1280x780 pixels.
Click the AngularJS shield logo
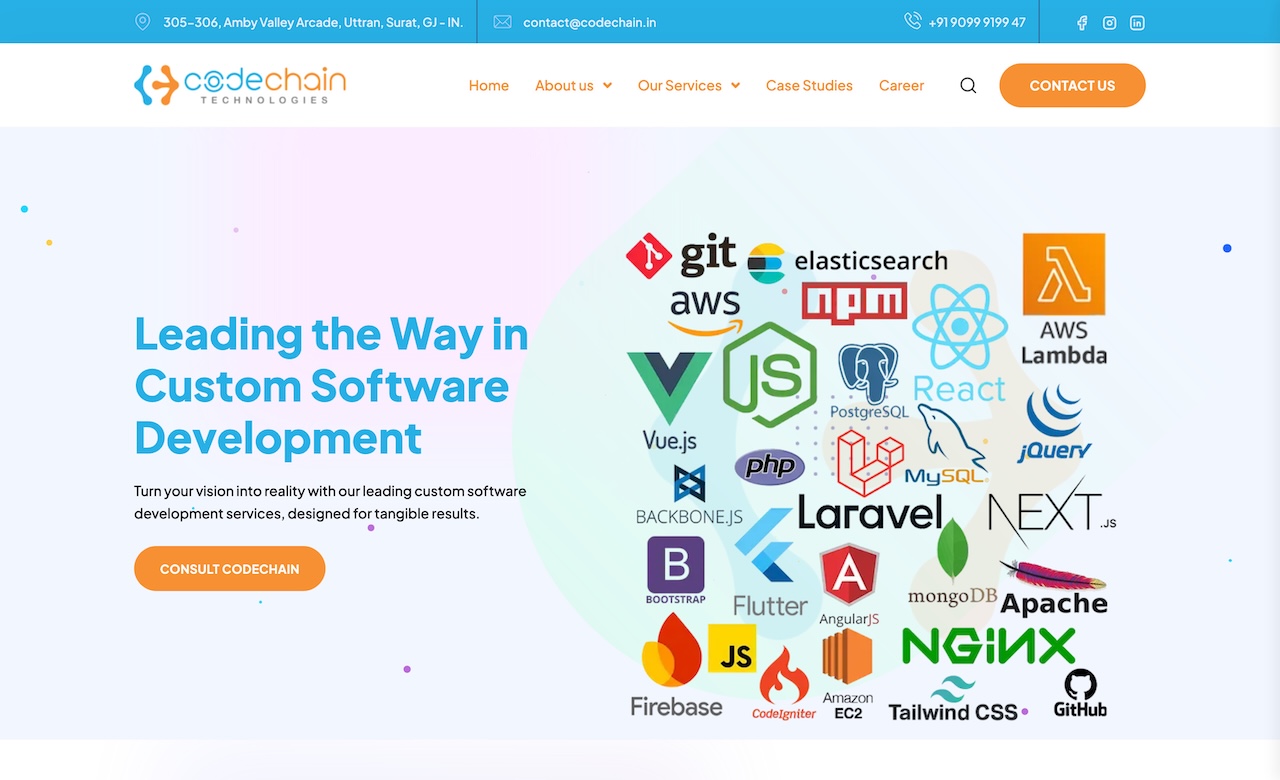tap(849, 585)
